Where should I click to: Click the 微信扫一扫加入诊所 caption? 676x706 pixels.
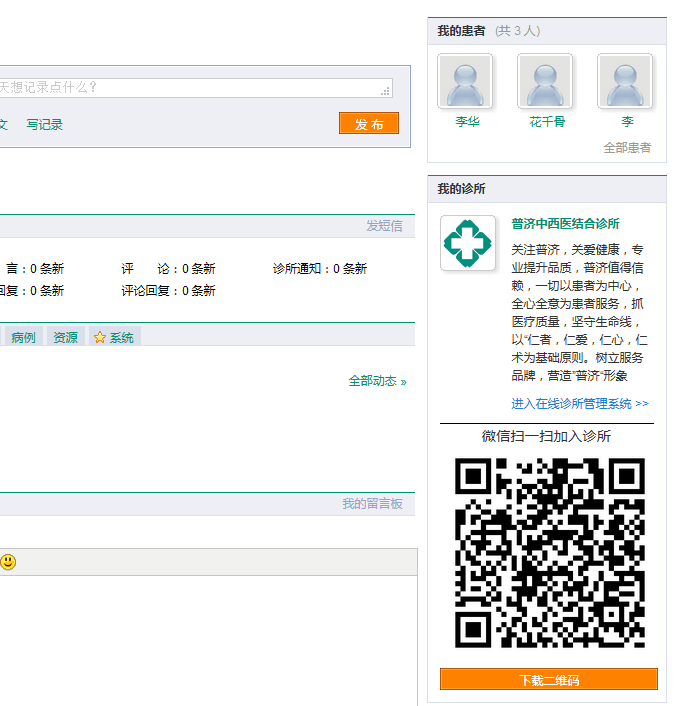(x=546, y=436)
